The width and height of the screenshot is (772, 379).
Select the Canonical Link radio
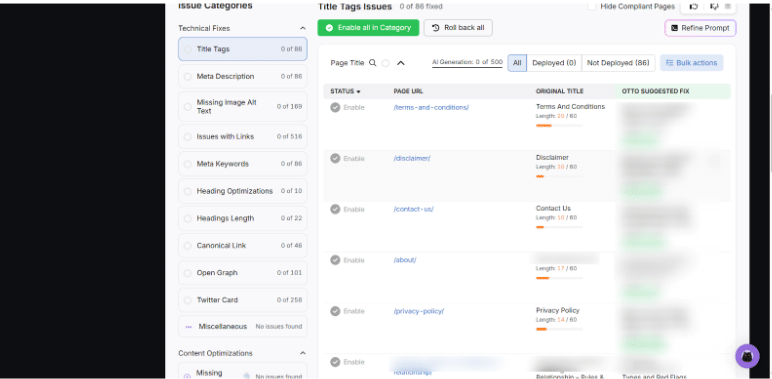pyautogui.click(x=188, y=246)
